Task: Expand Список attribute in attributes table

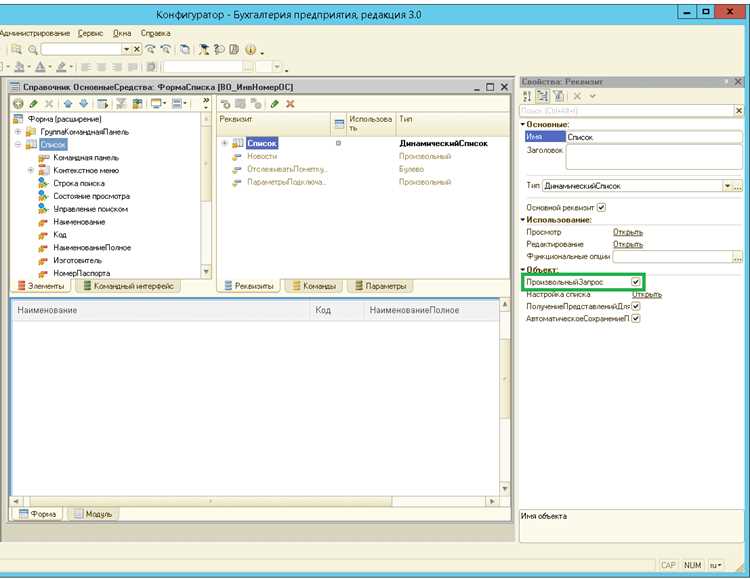Action: [x=224, y=143]
